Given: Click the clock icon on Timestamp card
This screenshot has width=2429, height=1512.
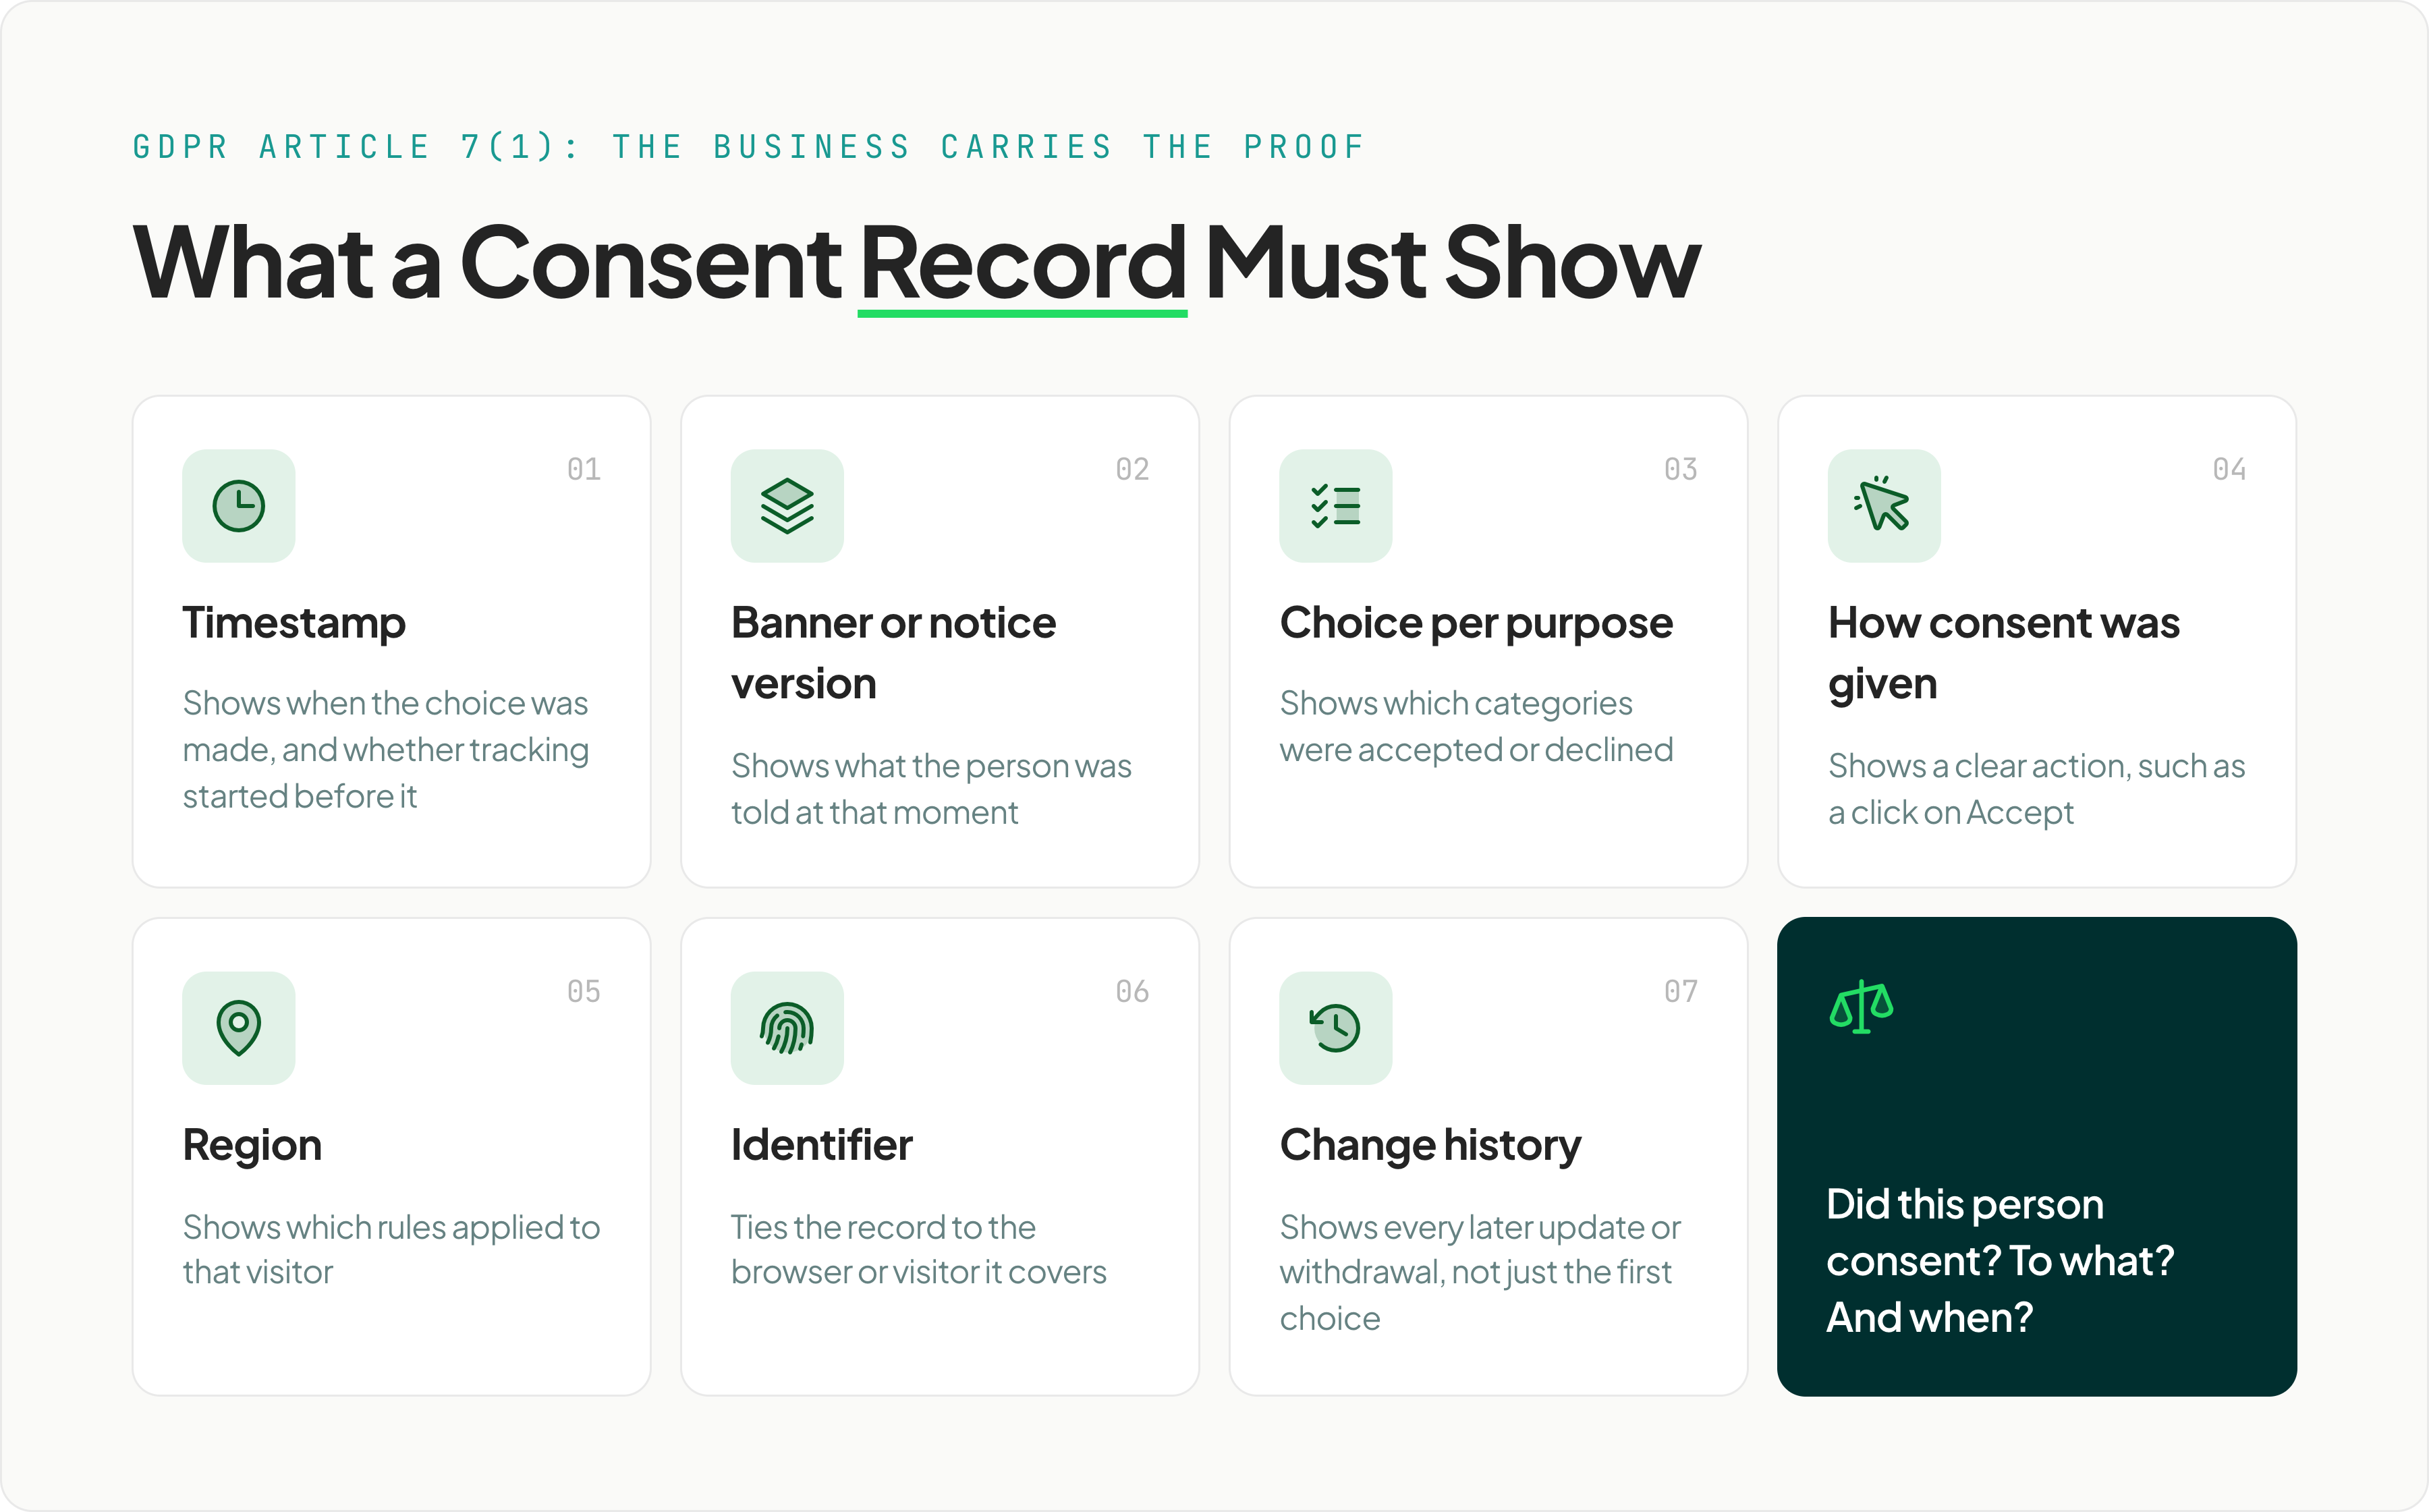Looking at the screenshot, I should 238,506.
